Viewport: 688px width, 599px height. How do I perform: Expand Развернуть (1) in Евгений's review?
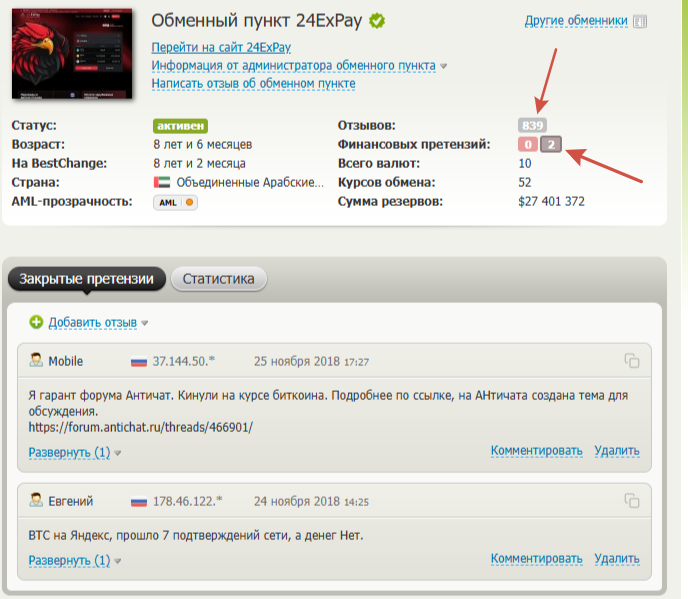[x=69, y=560]
